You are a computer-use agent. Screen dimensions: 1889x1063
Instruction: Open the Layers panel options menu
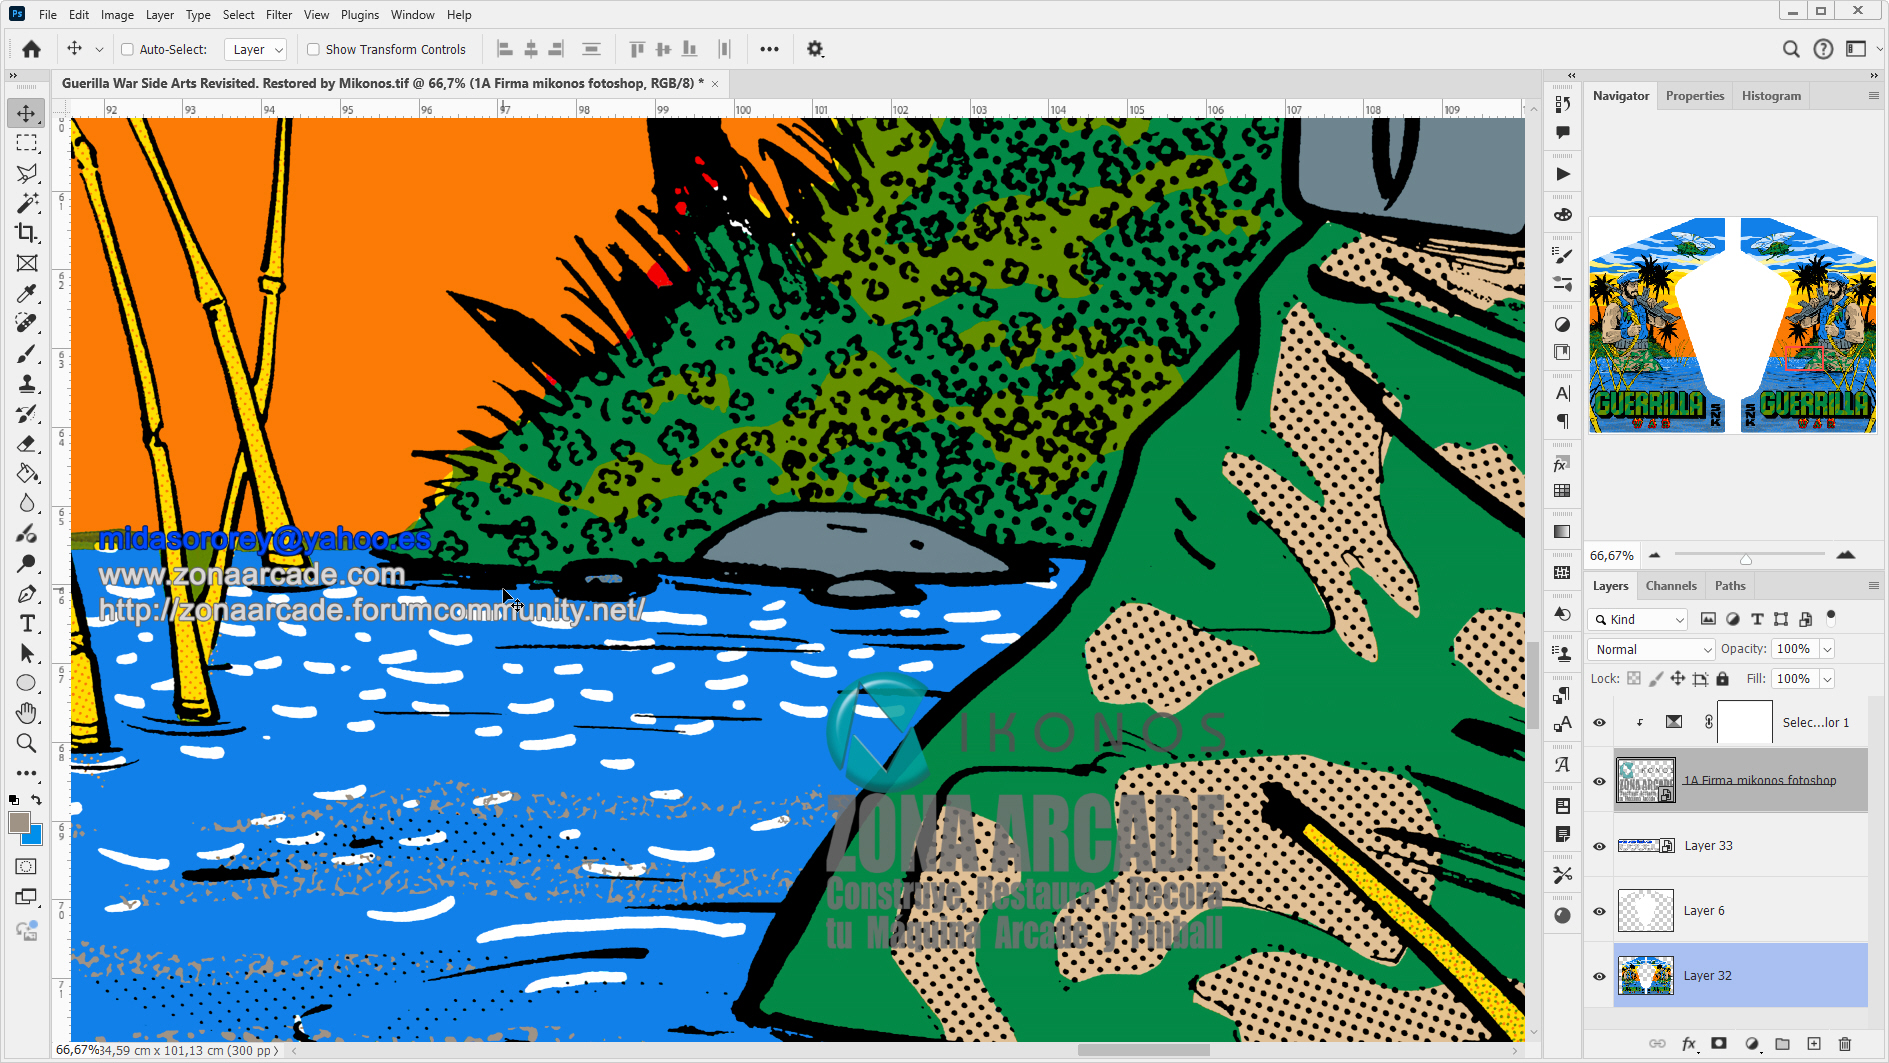point(1873,586)
